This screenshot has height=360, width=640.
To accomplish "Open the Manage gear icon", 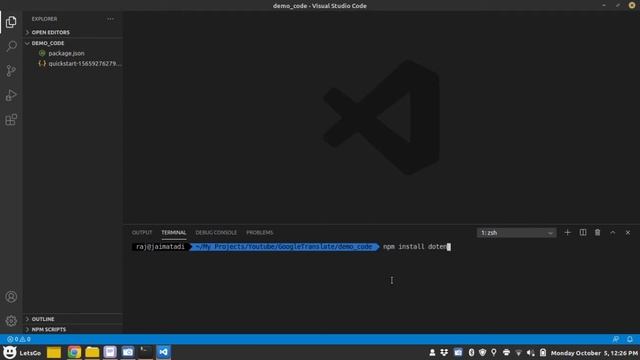I will pos(11,321).
